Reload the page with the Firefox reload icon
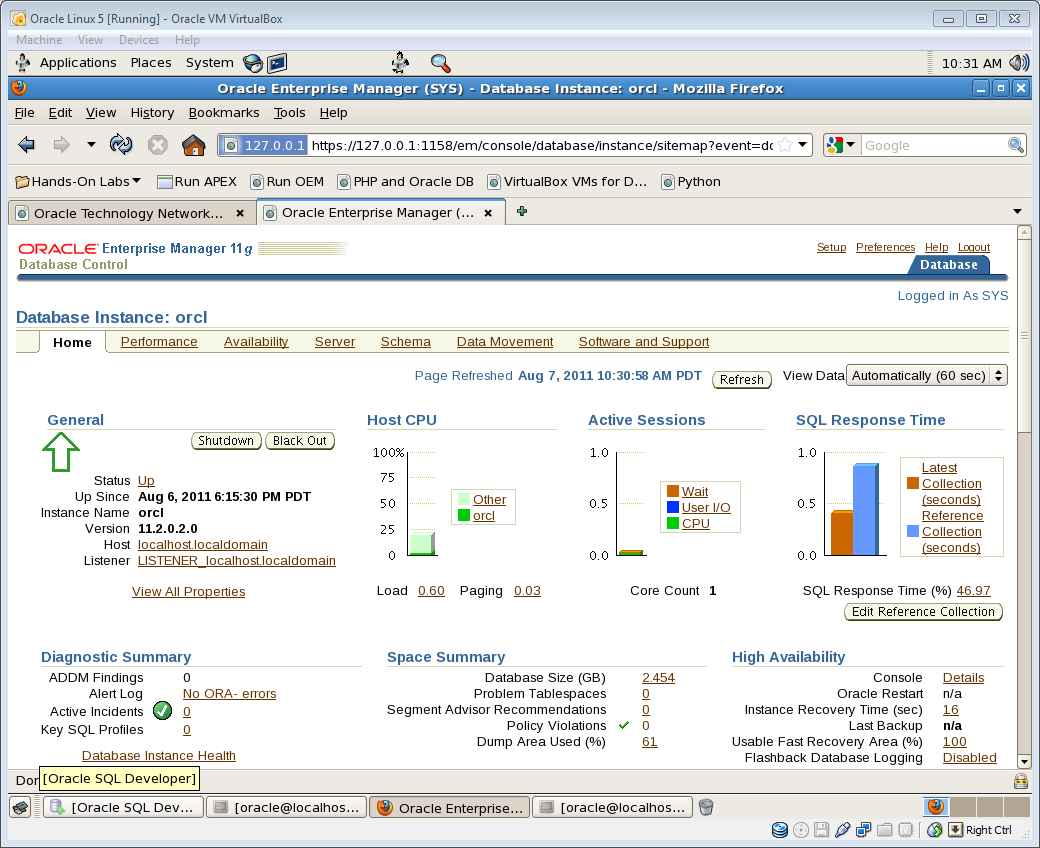Image resolution: width=1040 pixels, height=848 pixels. coord(121,145)
